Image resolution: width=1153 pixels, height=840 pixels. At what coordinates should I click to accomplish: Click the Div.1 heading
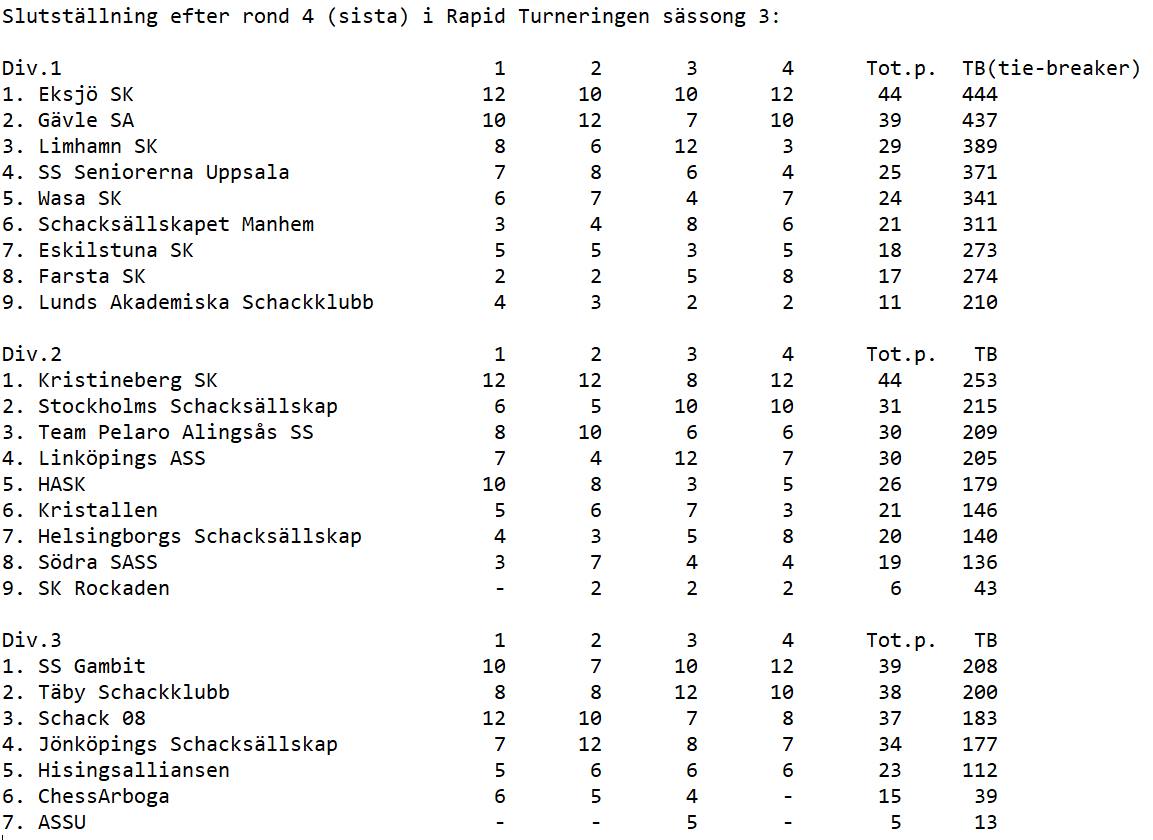pyautogui.click(x=30, y=68)
